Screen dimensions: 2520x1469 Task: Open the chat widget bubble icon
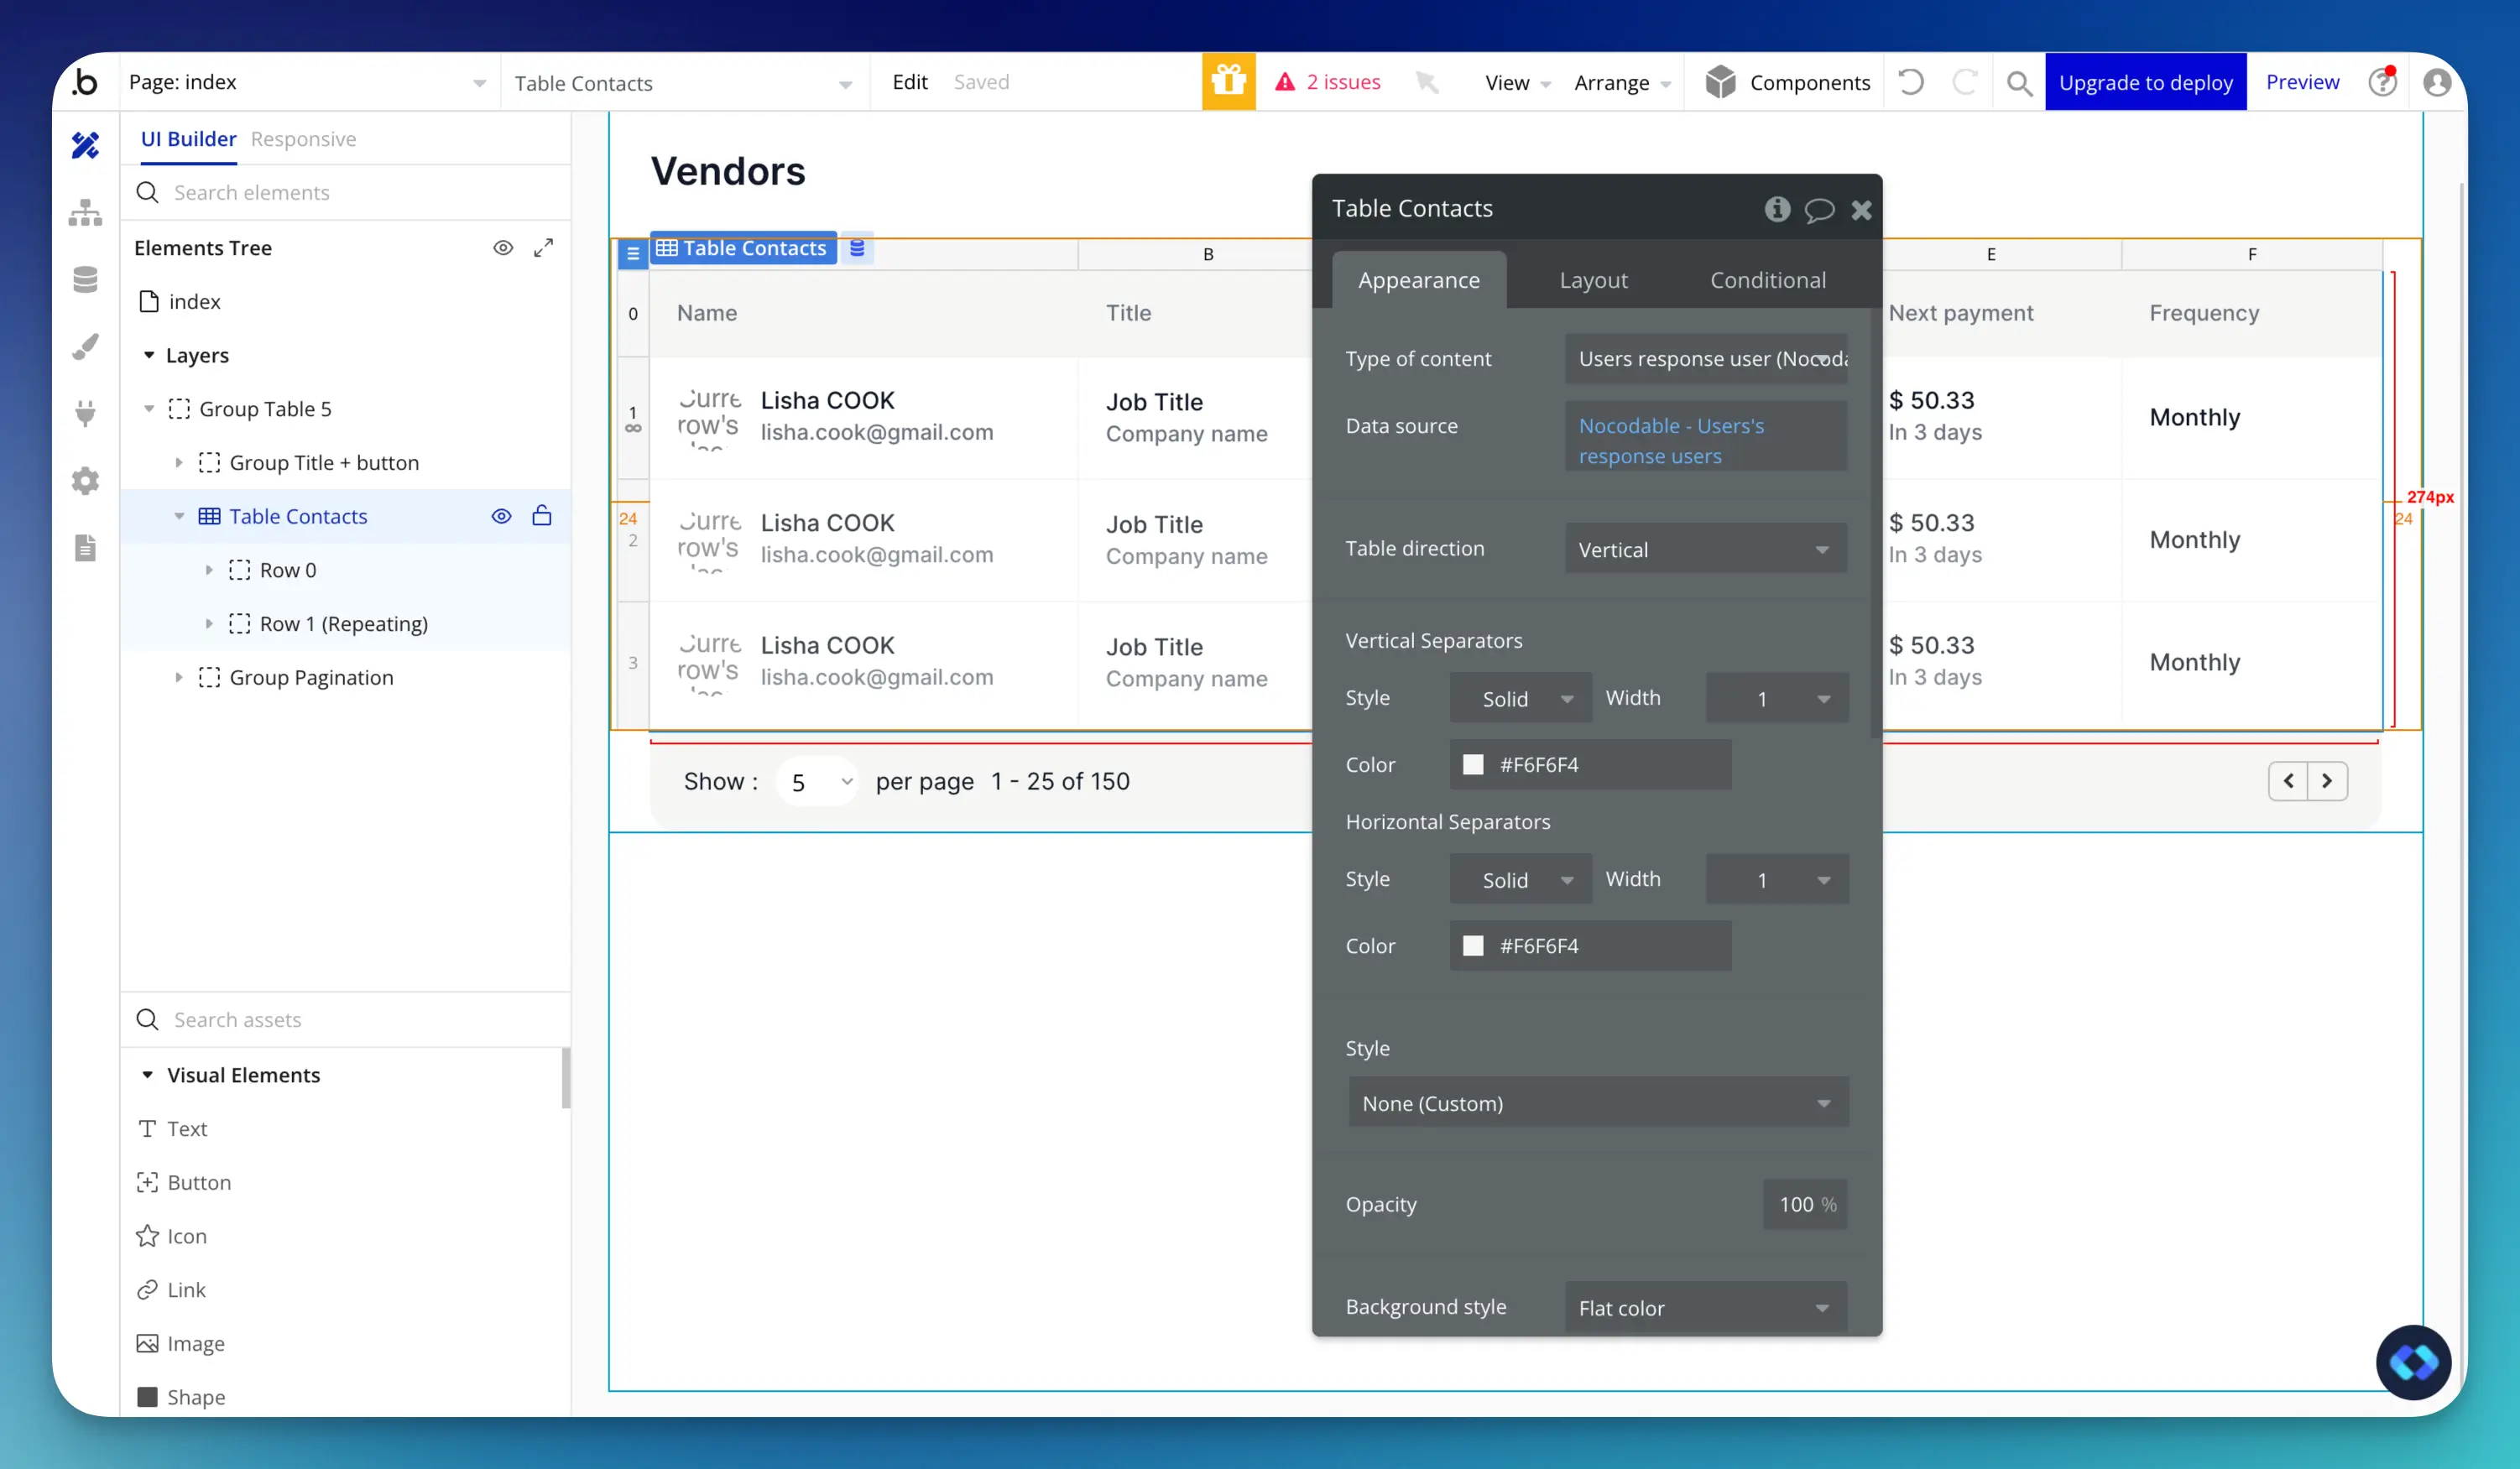pyautogui.click(x=2413, y=1363)
